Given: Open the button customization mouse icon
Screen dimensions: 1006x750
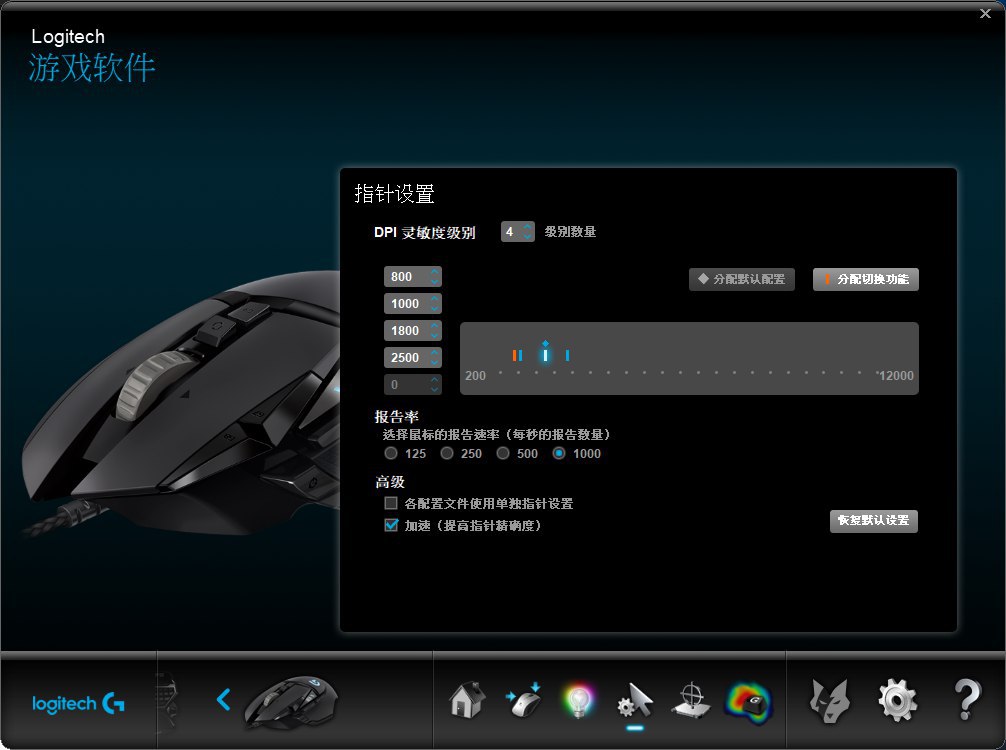Looking at the screenshot, I should tap(524, 700).
